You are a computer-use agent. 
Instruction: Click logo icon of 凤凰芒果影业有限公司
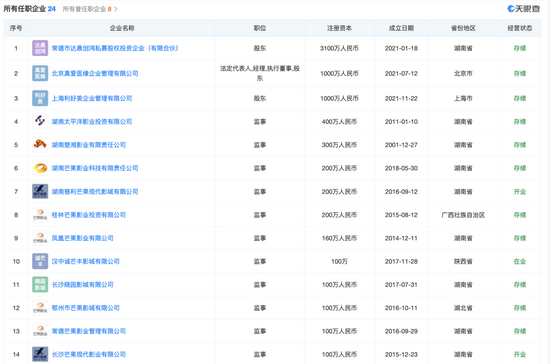40,238
